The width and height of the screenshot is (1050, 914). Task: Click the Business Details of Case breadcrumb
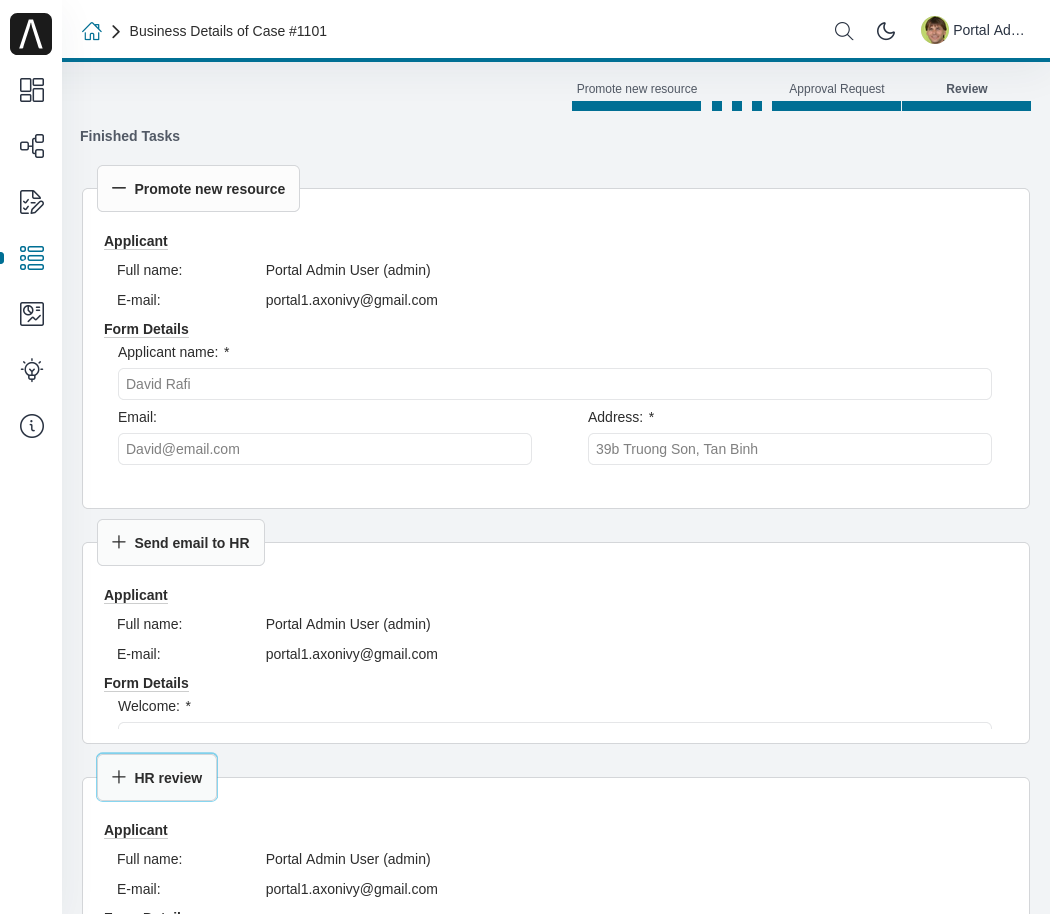pos(228,31)
